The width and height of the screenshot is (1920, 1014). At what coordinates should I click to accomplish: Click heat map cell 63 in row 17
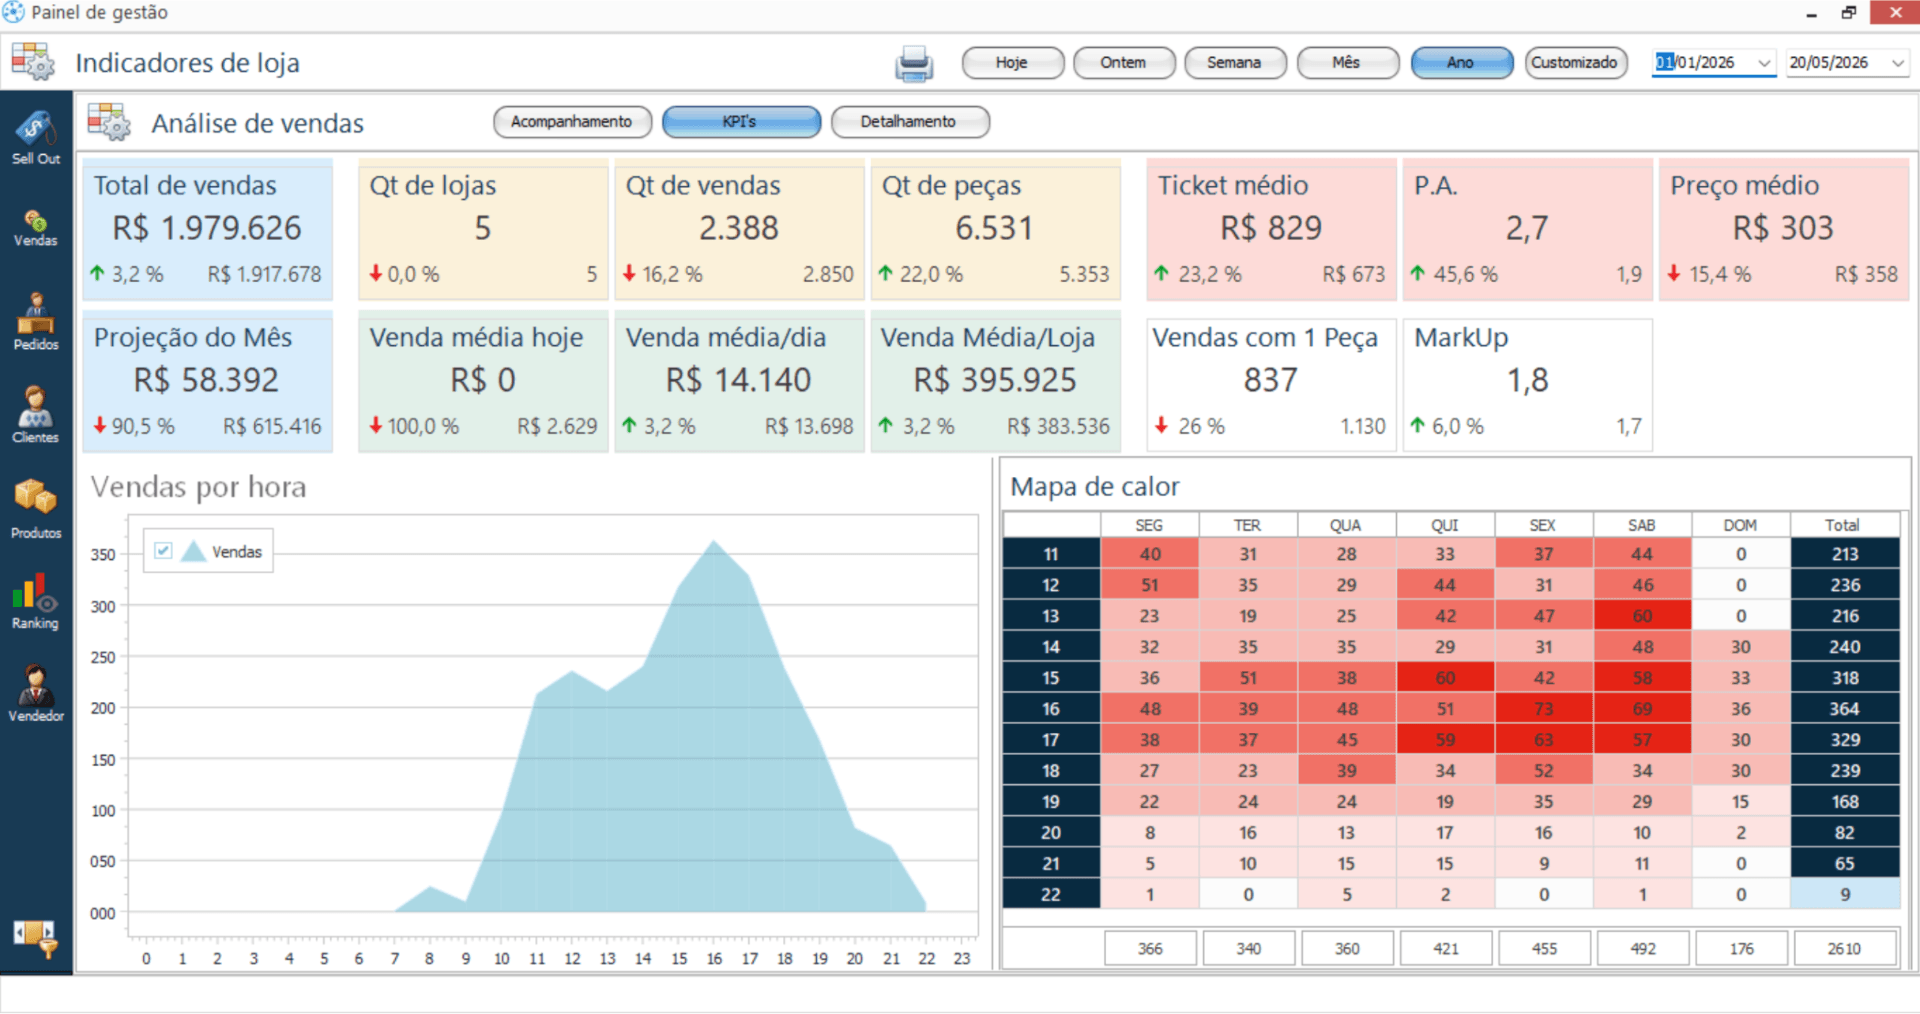pos(1544,739)
